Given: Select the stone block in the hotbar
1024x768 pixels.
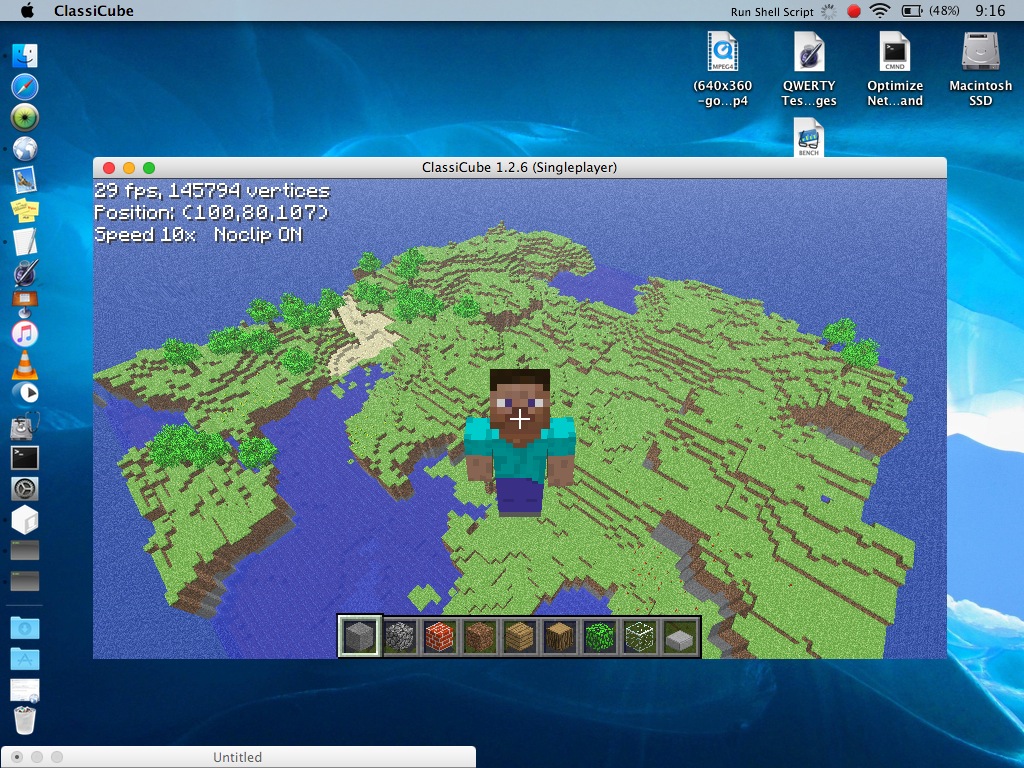Looking at the screenshot, I should coord(360,636).
